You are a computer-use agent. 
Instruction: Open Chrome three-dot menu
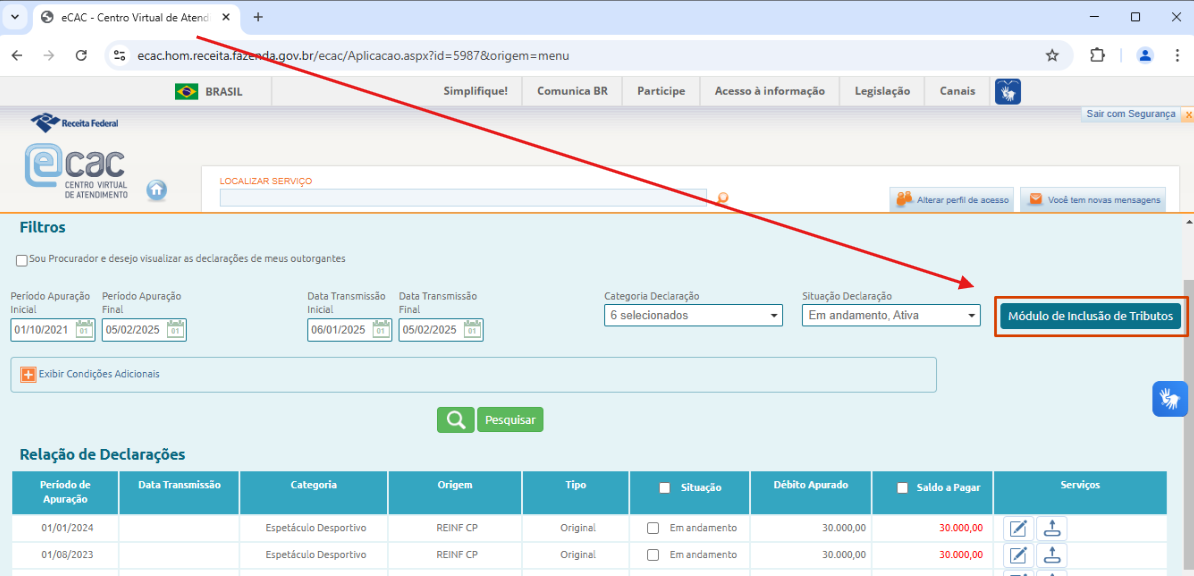[x=1177, y=56]
